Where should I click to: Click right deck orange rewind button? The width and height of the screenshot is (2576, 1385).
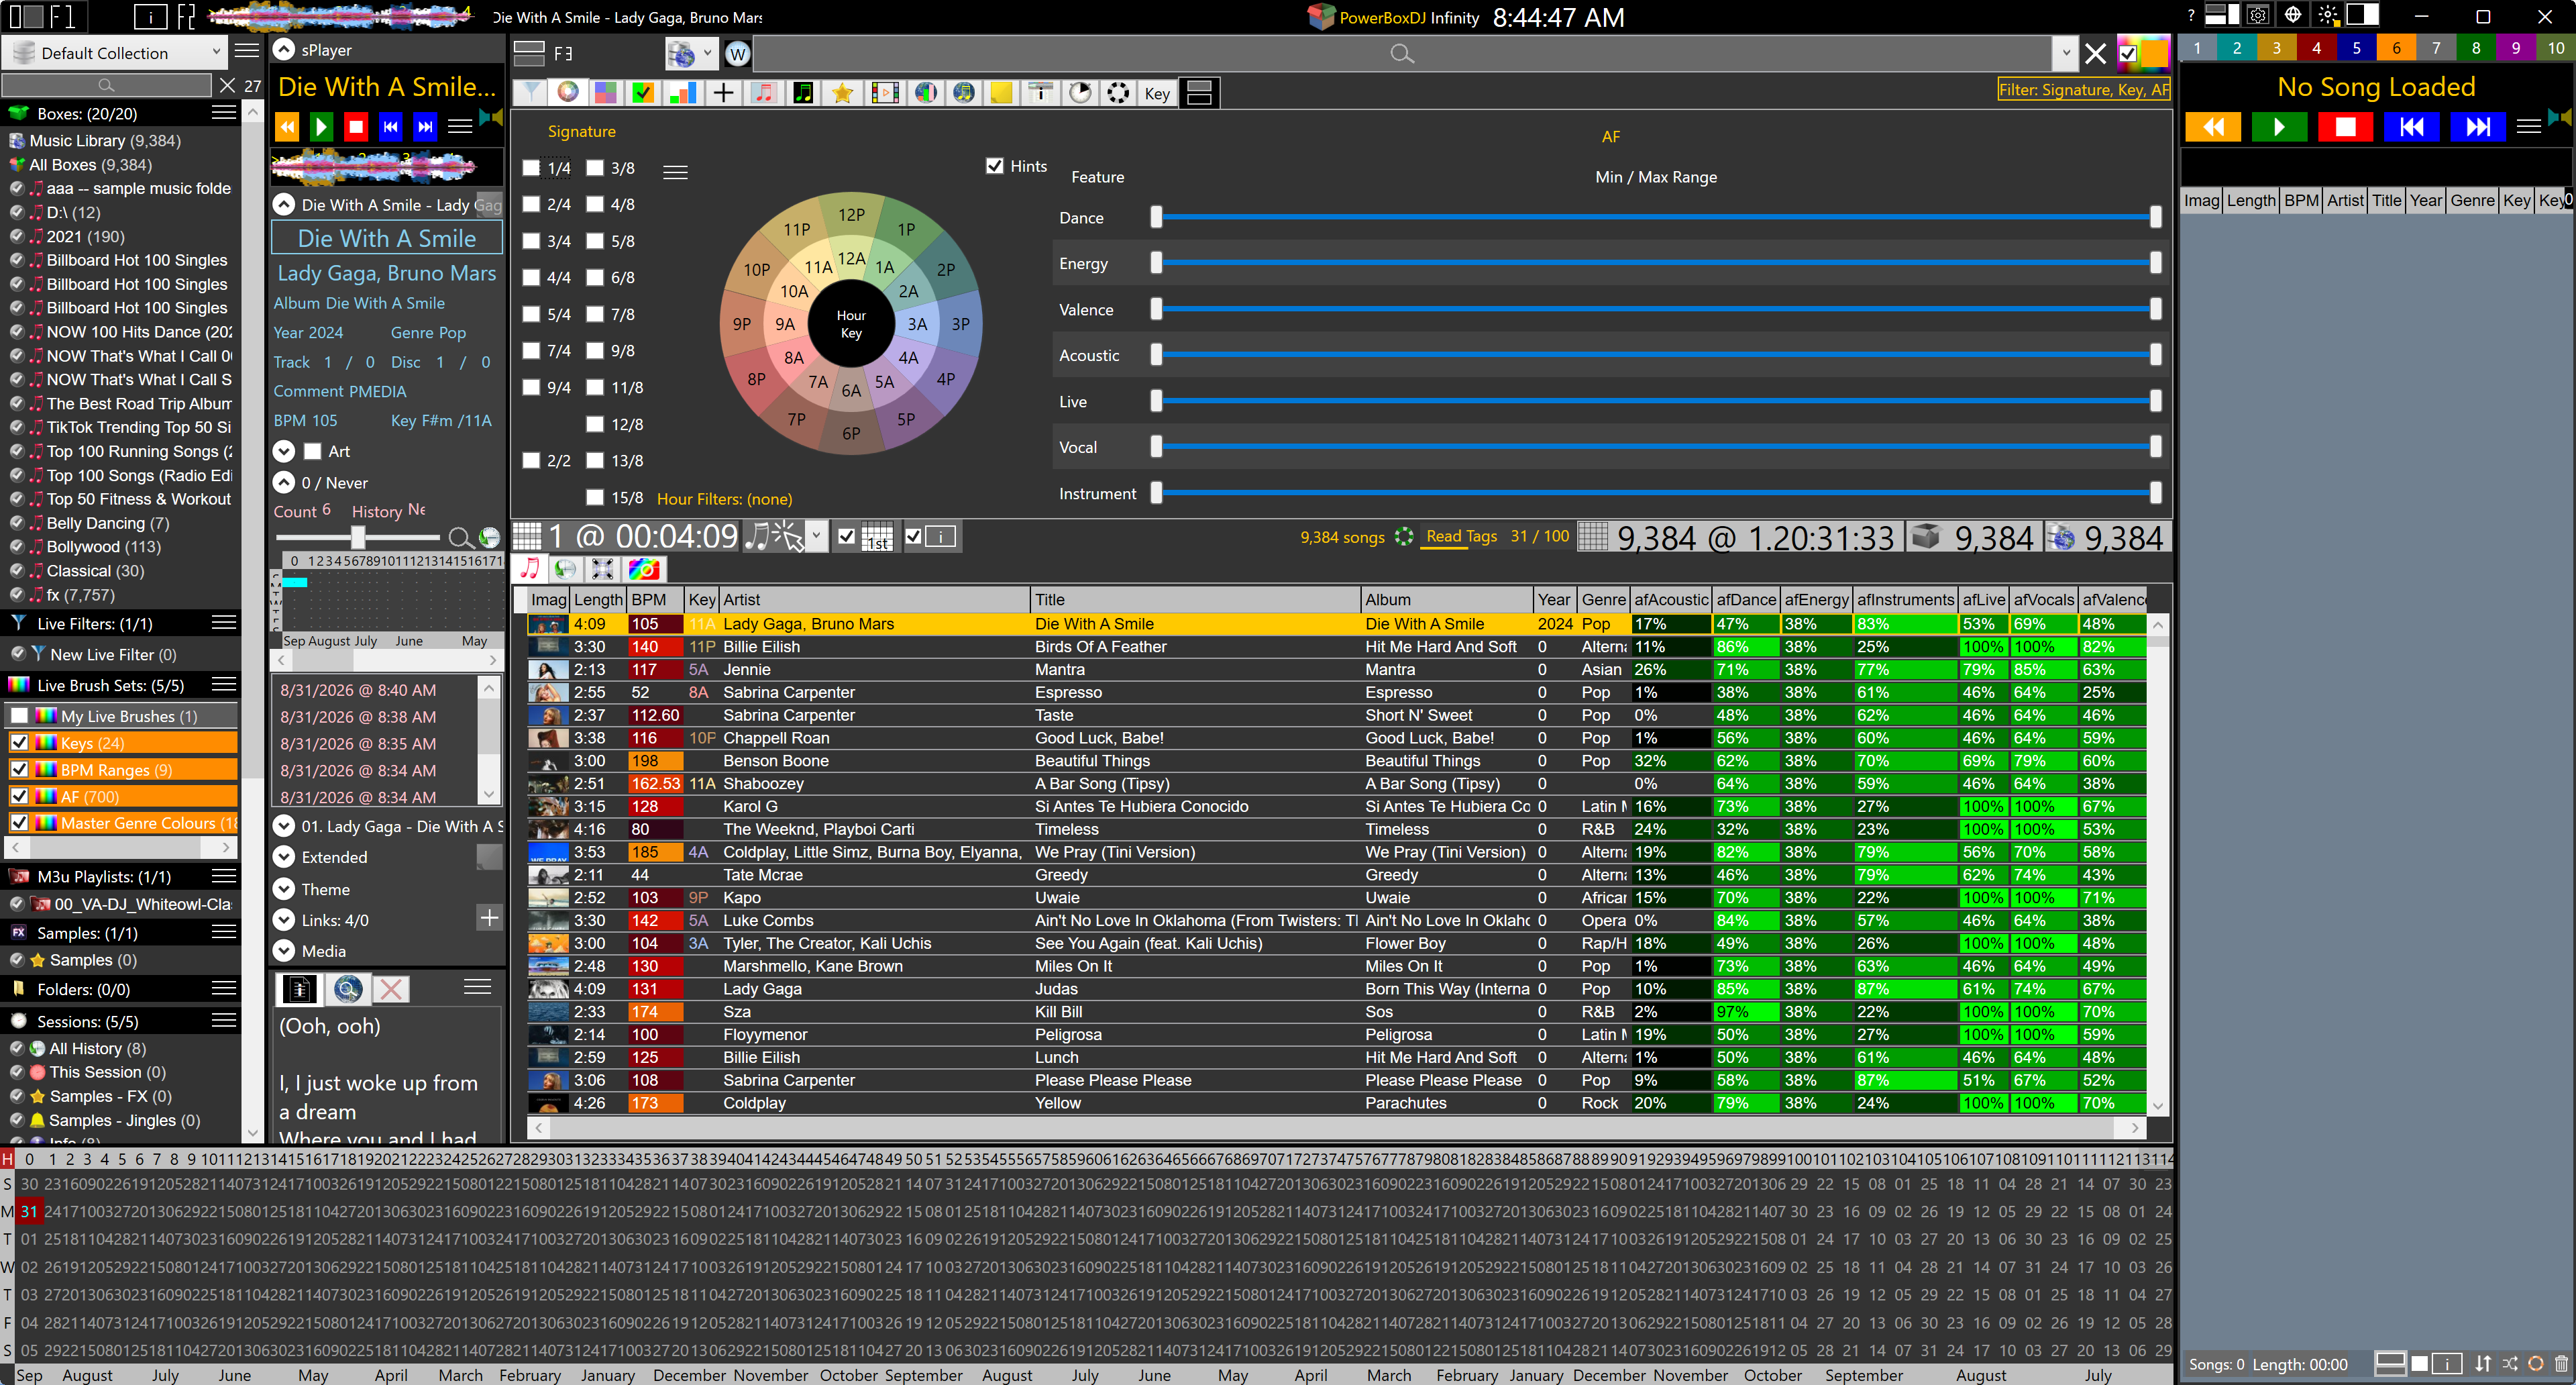pyautogui.click(x=2214, y=126)
